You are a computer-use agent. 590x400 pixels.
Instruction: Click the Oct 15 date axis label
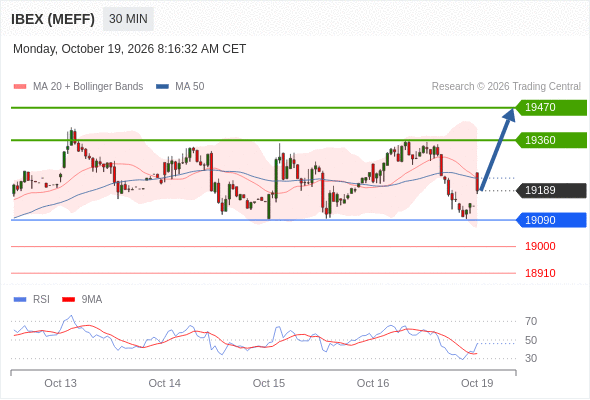pyautogui.click(x=269, y=383)
